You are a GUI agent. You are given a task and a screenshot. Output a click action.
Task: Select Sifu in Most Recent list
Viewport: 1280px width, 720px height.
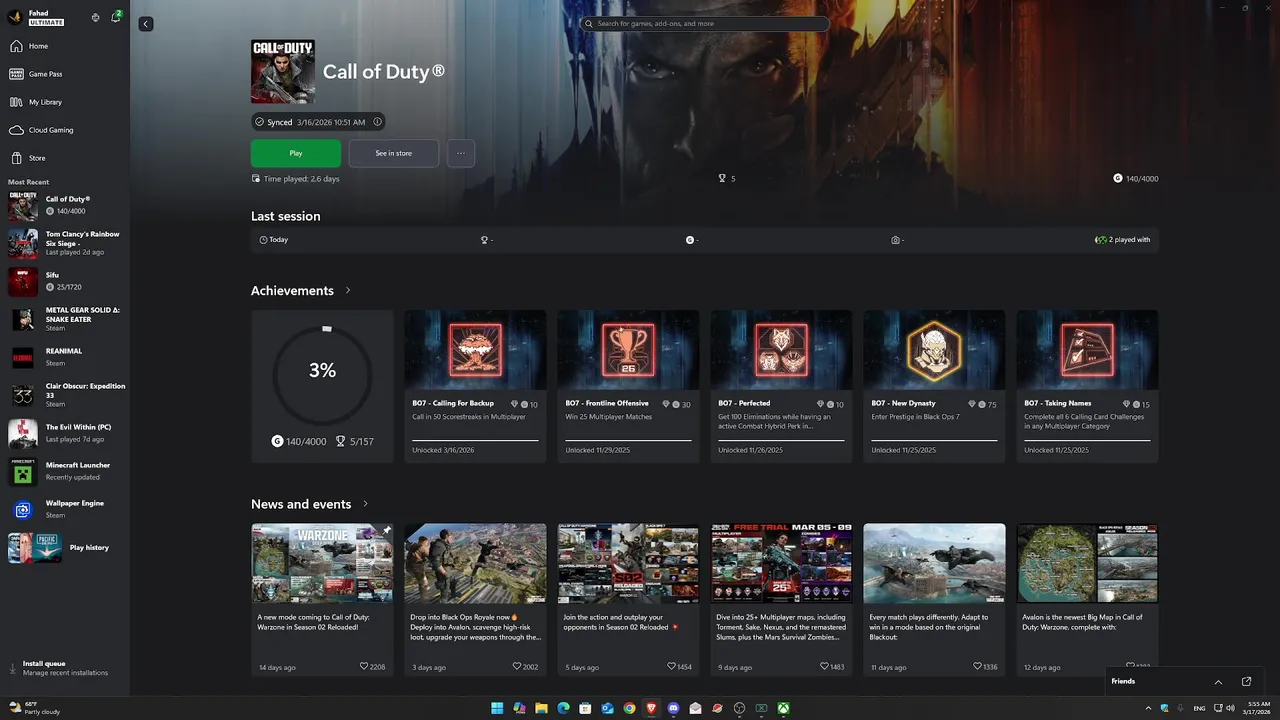click(65, 281)
